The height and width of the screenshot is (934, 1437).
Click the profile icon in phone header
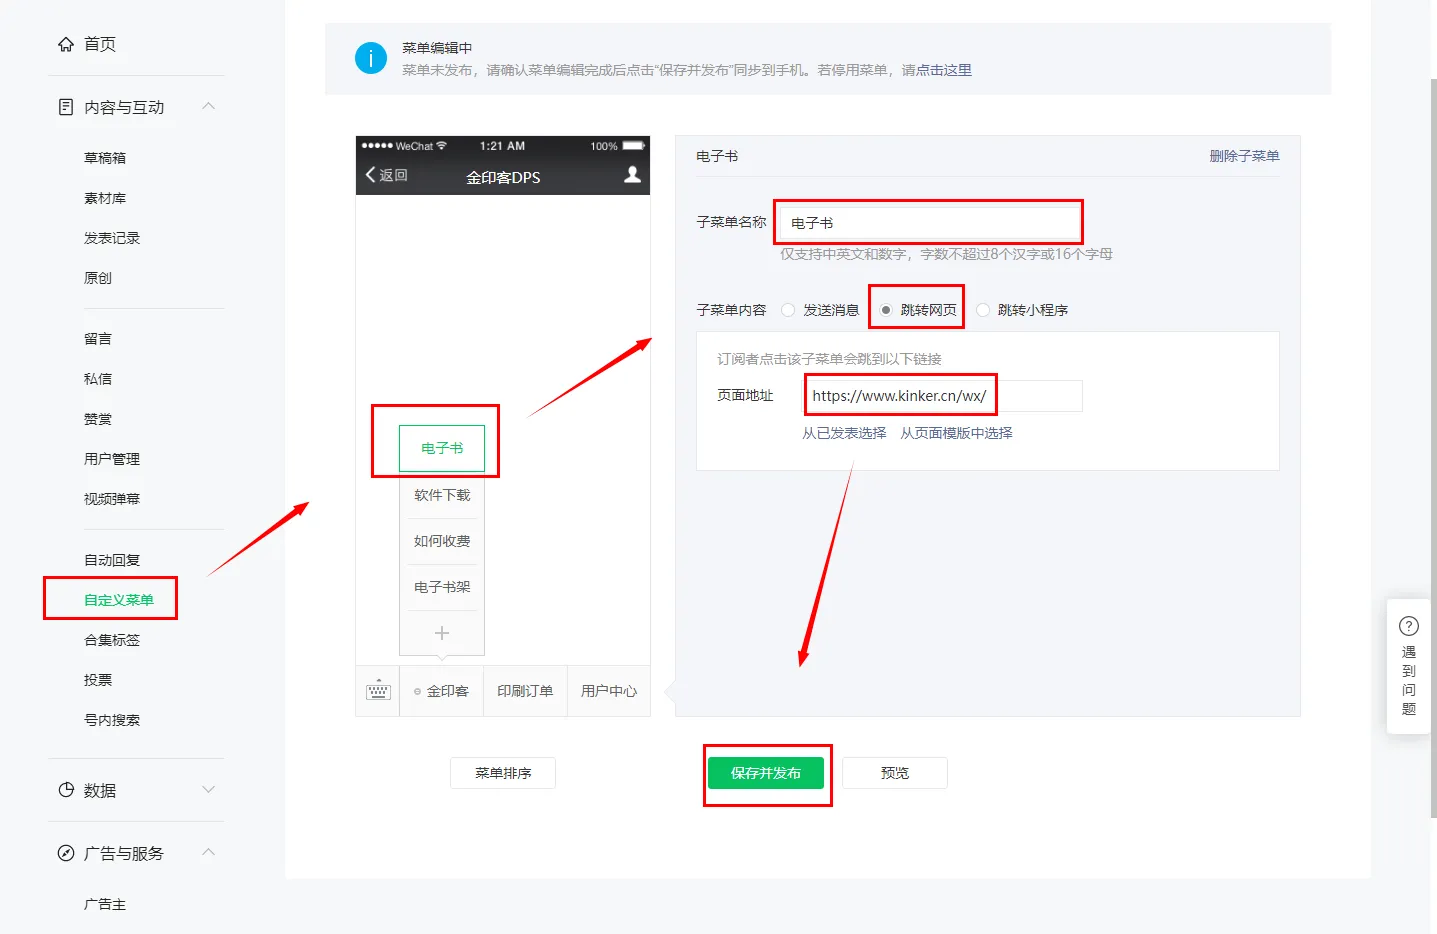[x=632, y=175]
